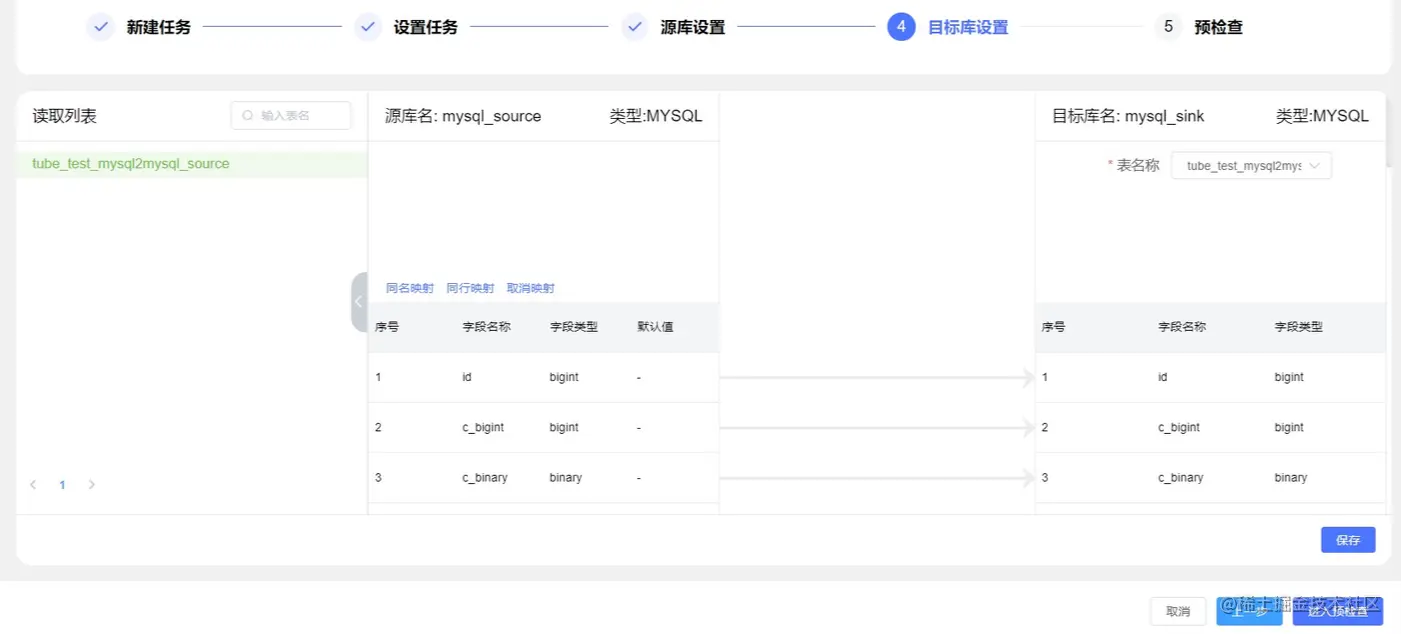Open the 目标库设置 step label

[968, 28]
